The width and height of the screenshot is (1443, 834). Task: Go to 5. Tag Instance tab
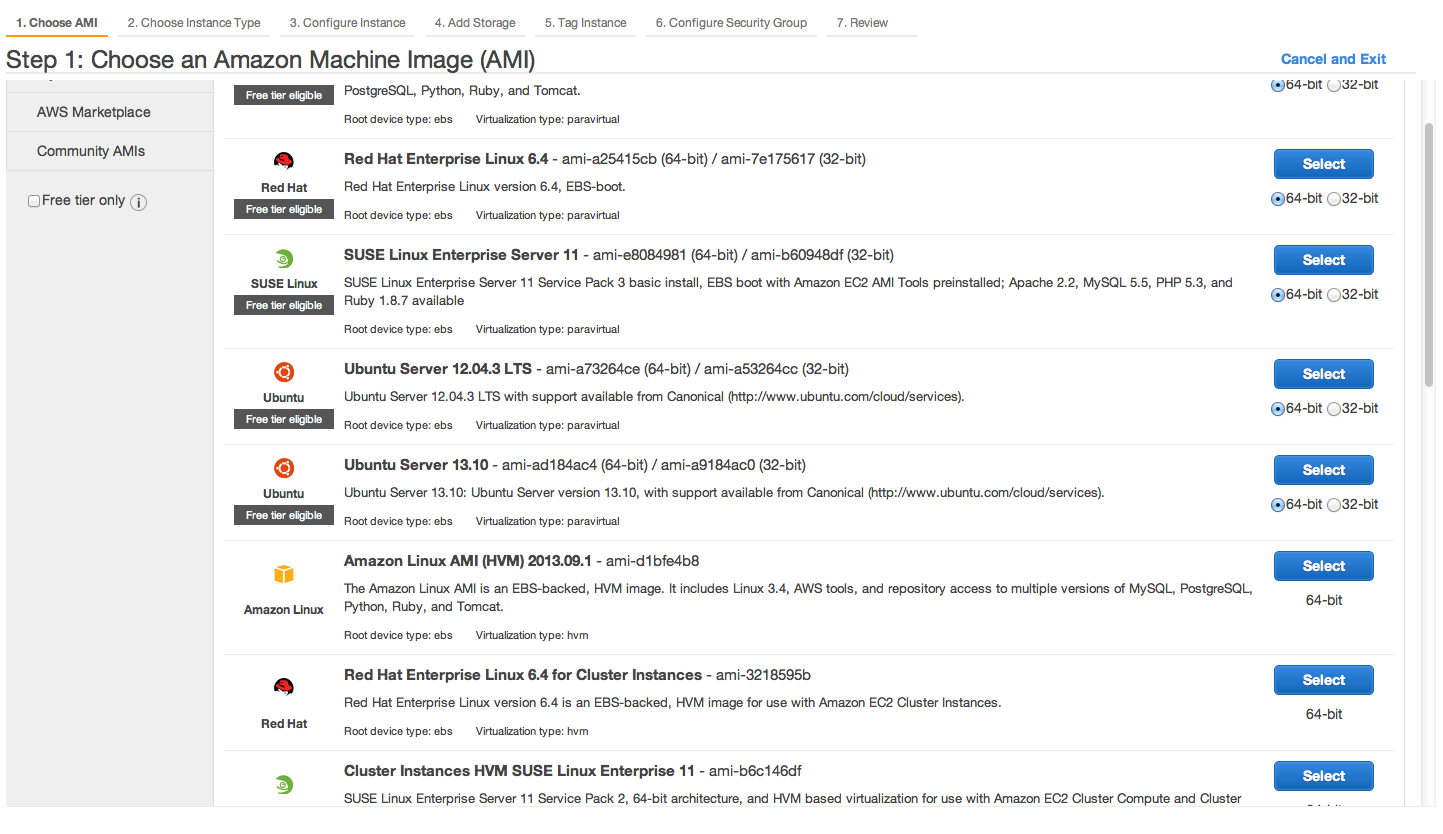pos(586,23)
